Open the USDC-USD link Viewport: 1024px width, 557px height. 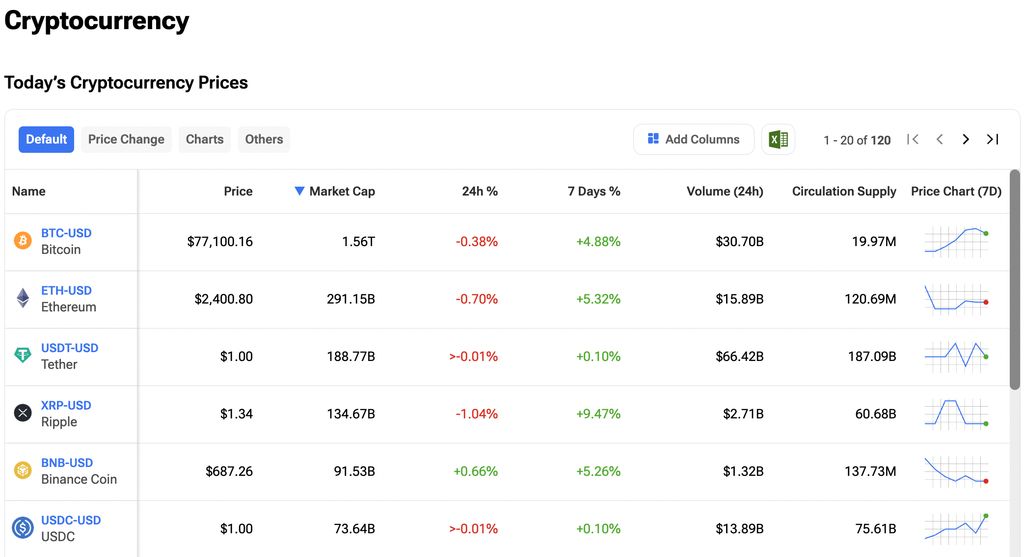pos(71,520)
